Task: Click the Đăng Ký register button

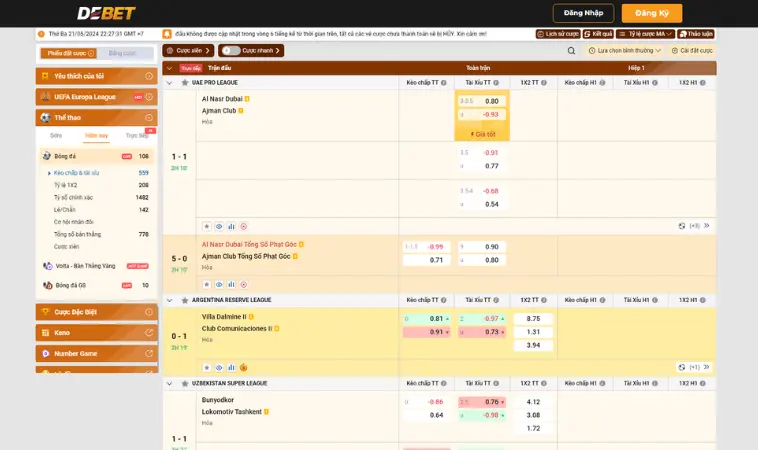Action: (651, 13)
